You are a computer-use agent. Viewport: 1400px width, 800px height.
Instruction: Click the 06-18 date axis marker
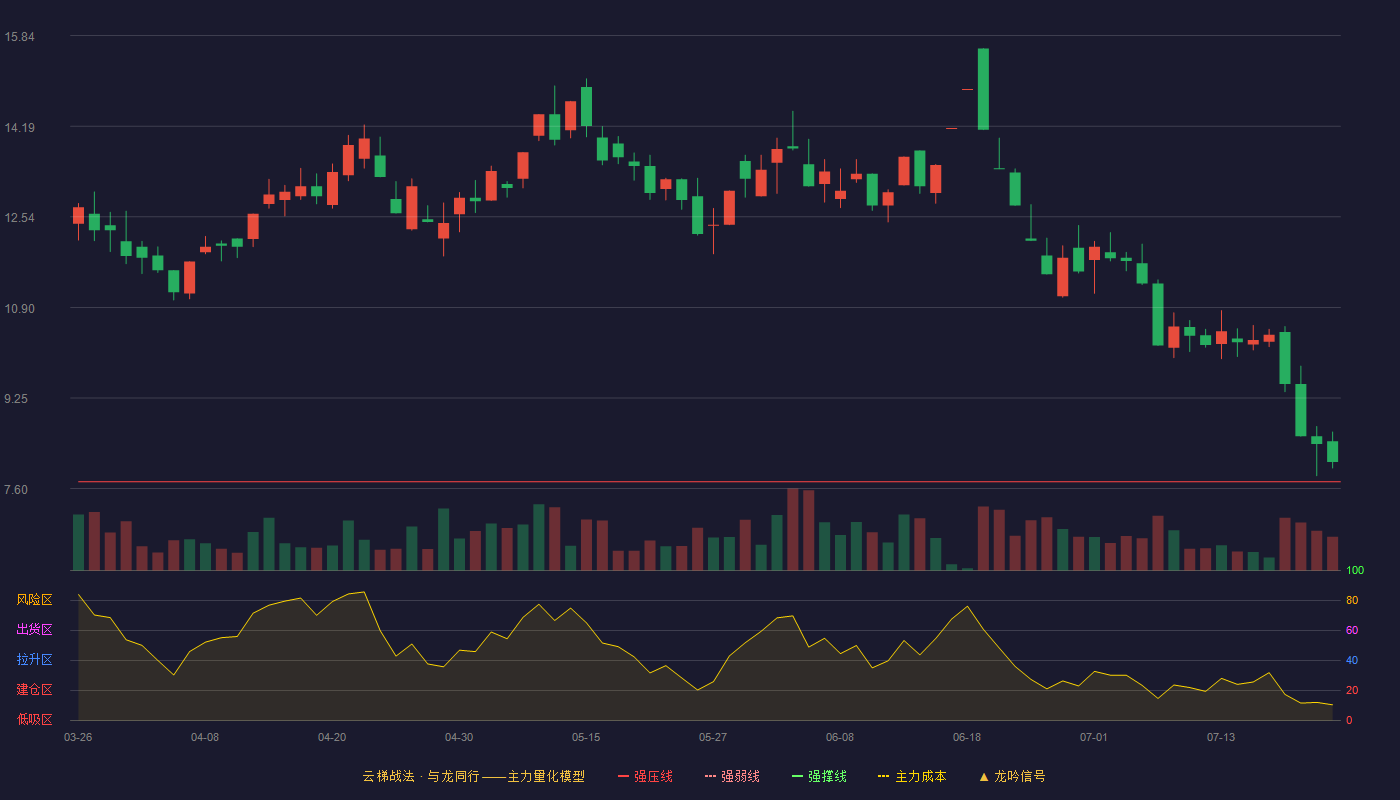click(x=967, y=737)
